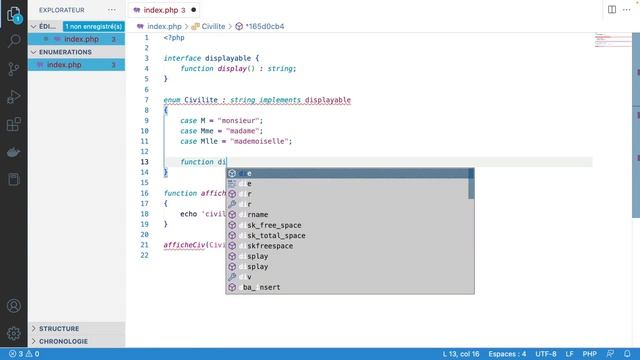Change language mode PHP

pos(589,354)
